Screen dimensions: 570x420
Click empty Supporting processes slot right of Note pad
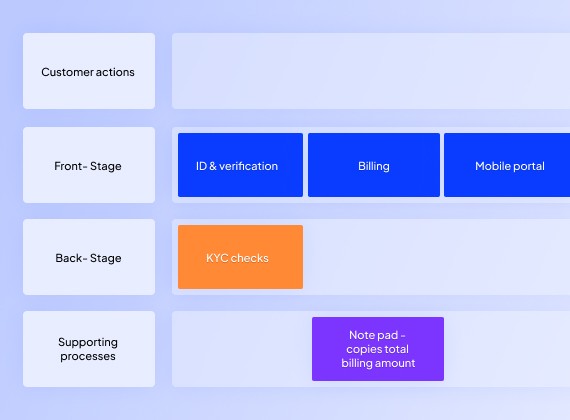[x=509, y=349]
